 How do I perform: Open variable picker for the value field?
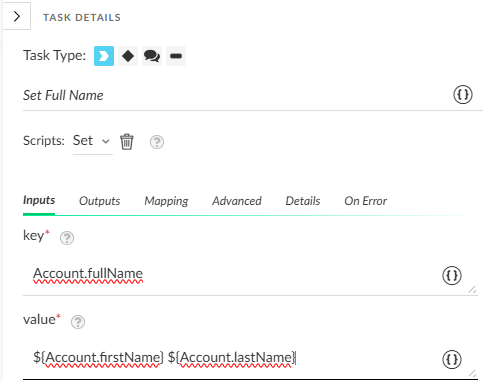pyautogui.click(x=452, y=360)
